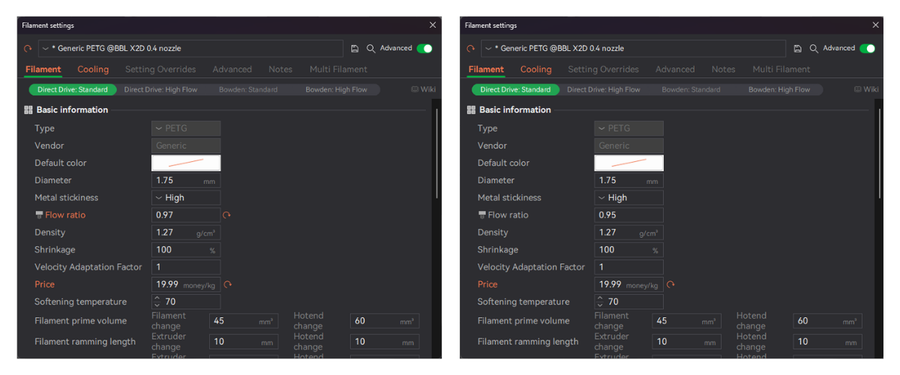Click Density field in right window
This screenshot has height=375, width=900.
629,233
